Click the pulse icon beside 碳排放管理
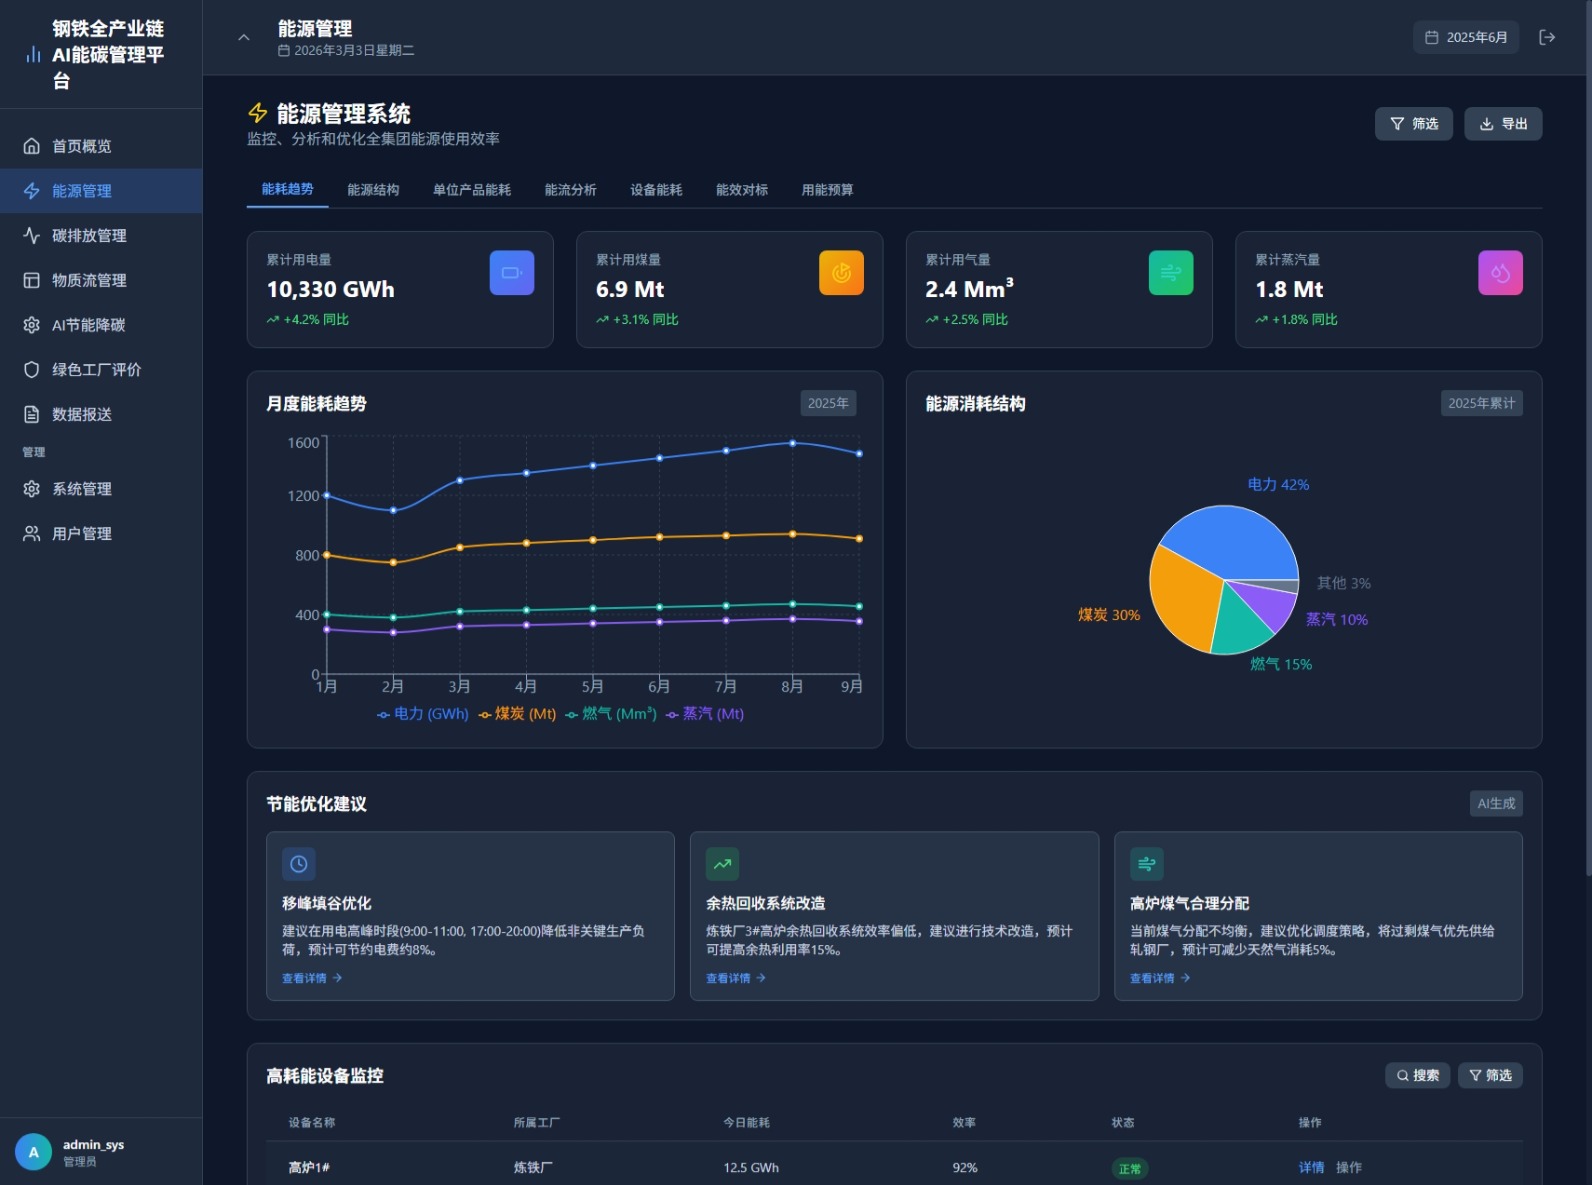This screenshot has width=1592, height=1185. click(32, 236)
